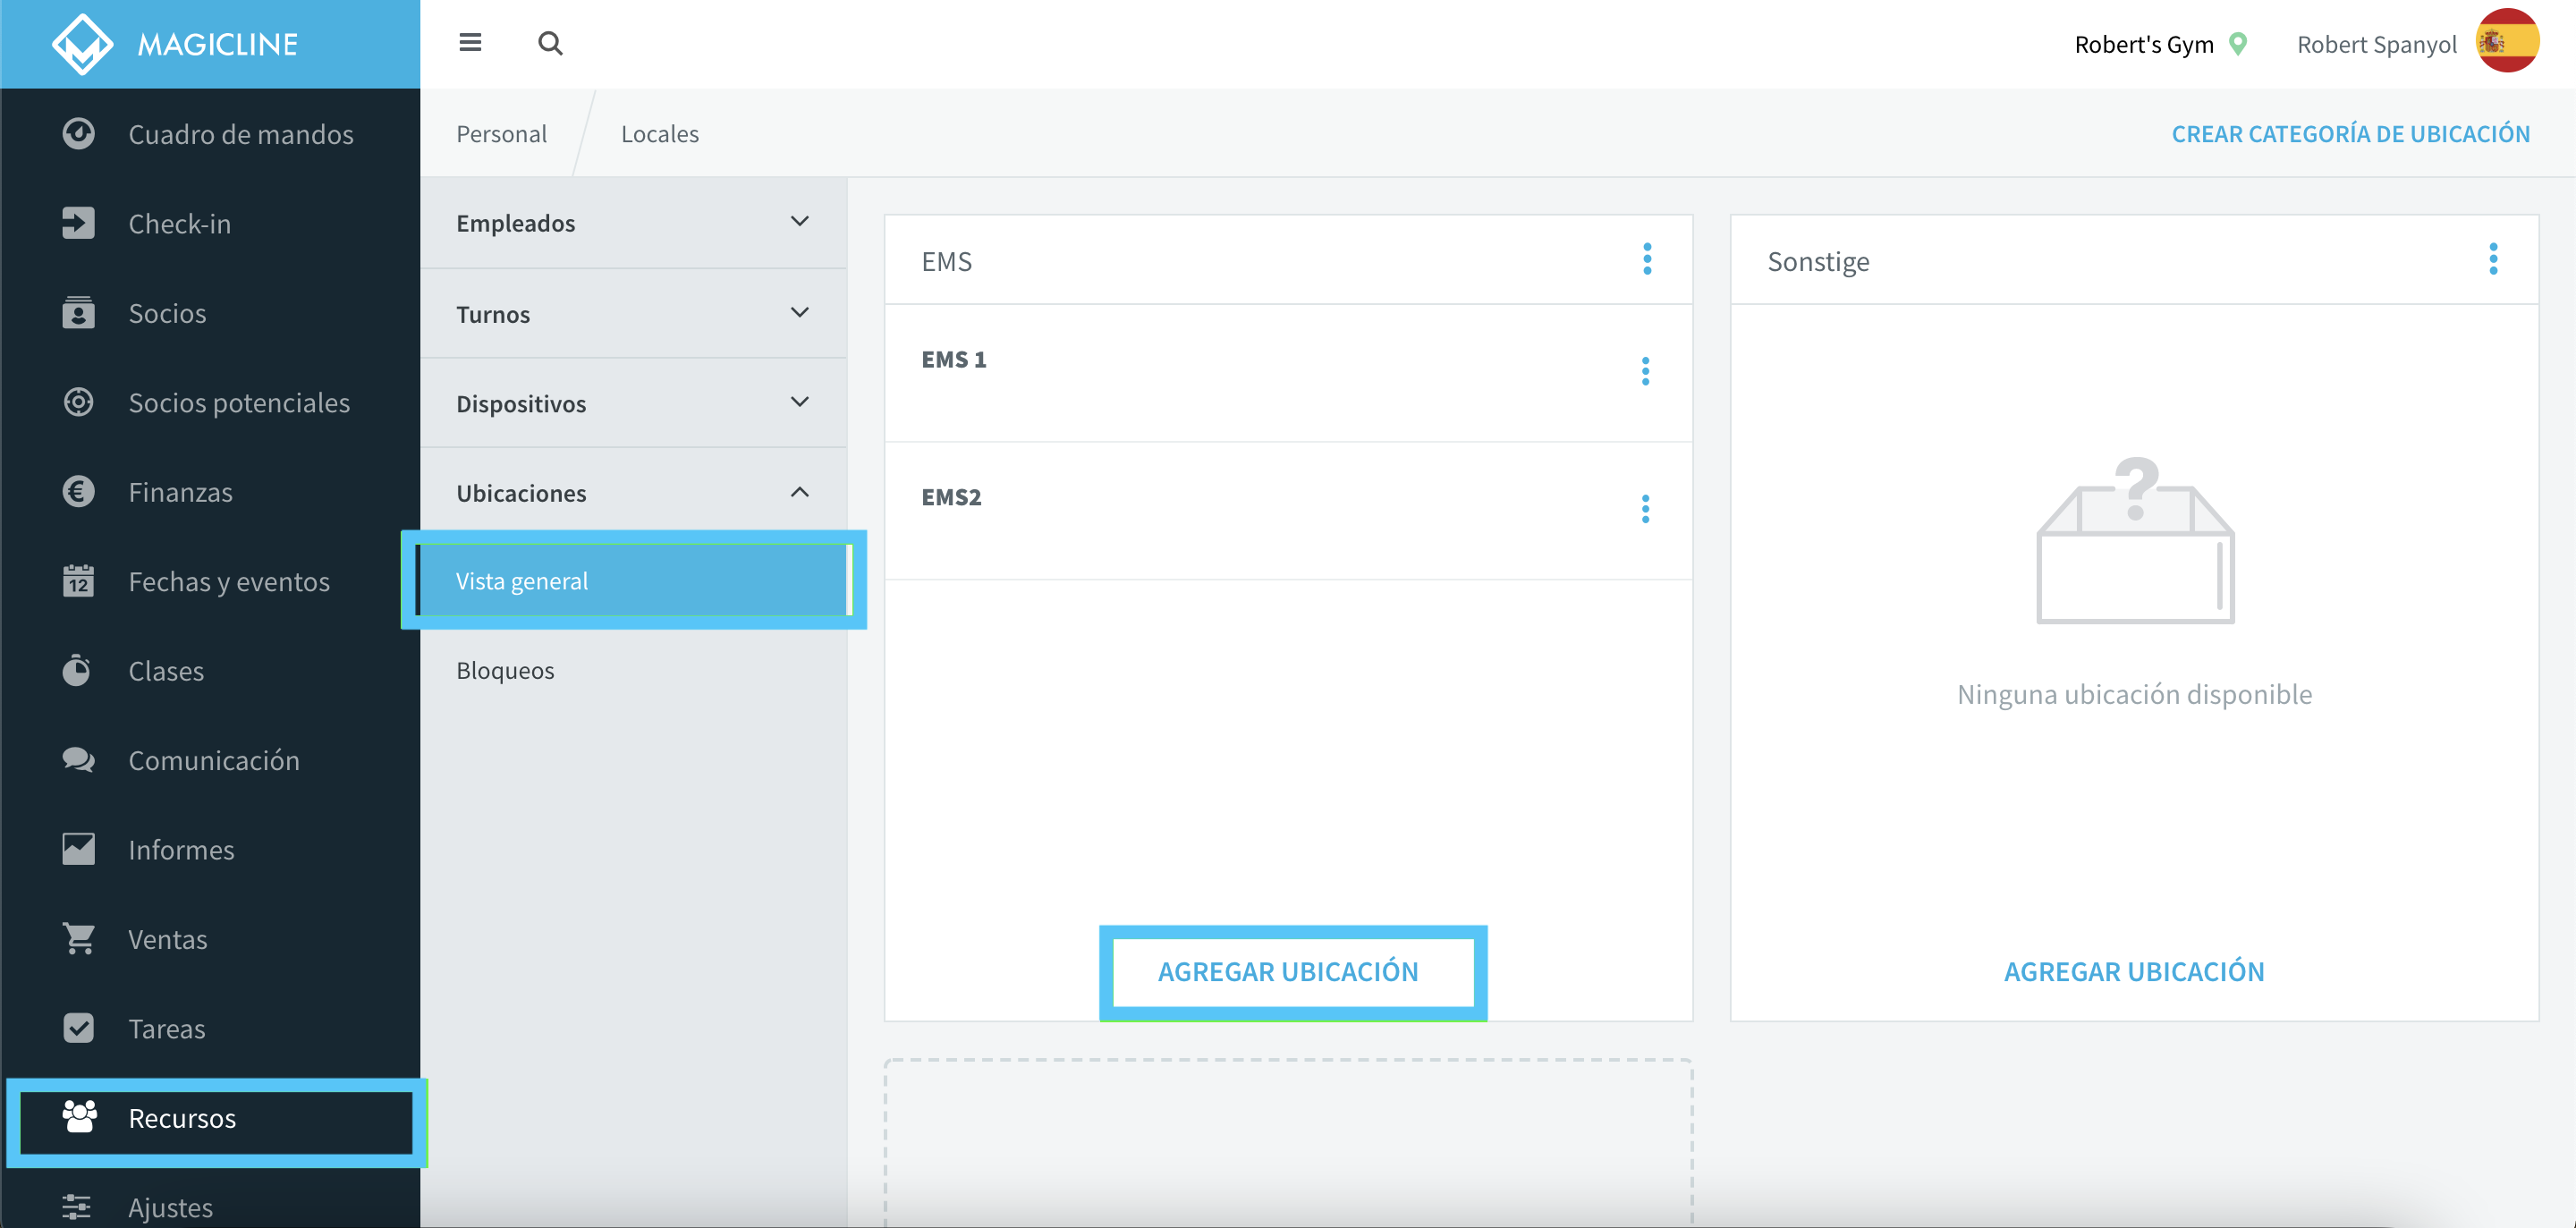Screen dimensions: 2576x1228
Task: Click Crear categoría de ubicación link
Action: (2350, 133)
